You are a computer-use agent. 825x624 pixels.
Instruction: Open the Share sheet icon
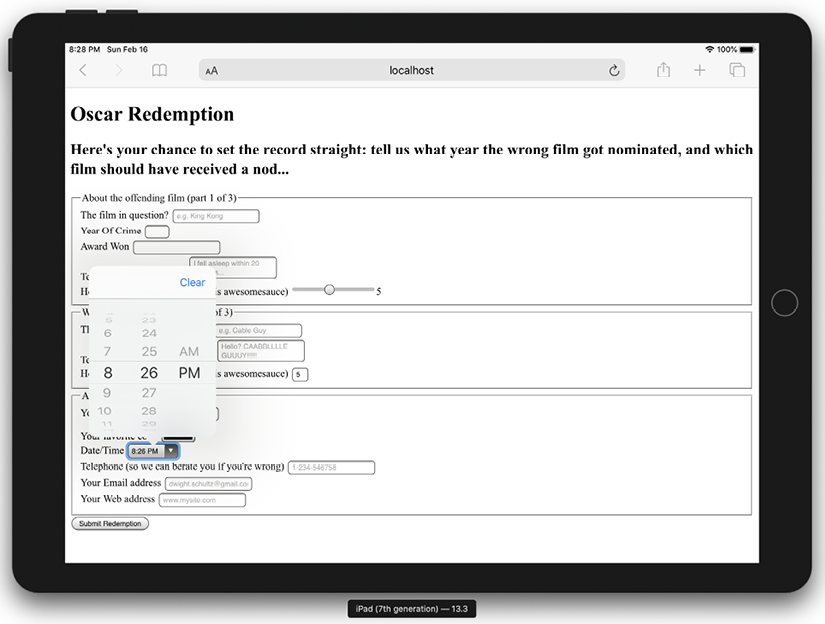tap(663, 70)
